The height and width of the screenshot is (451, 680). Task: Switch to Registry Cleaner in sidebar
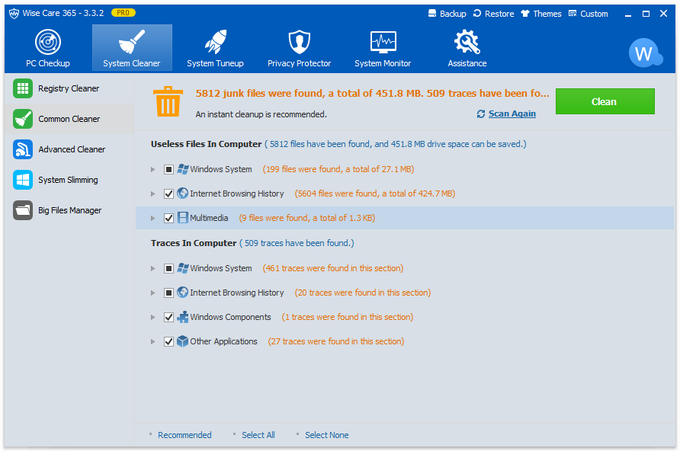[x=69, y=88]
